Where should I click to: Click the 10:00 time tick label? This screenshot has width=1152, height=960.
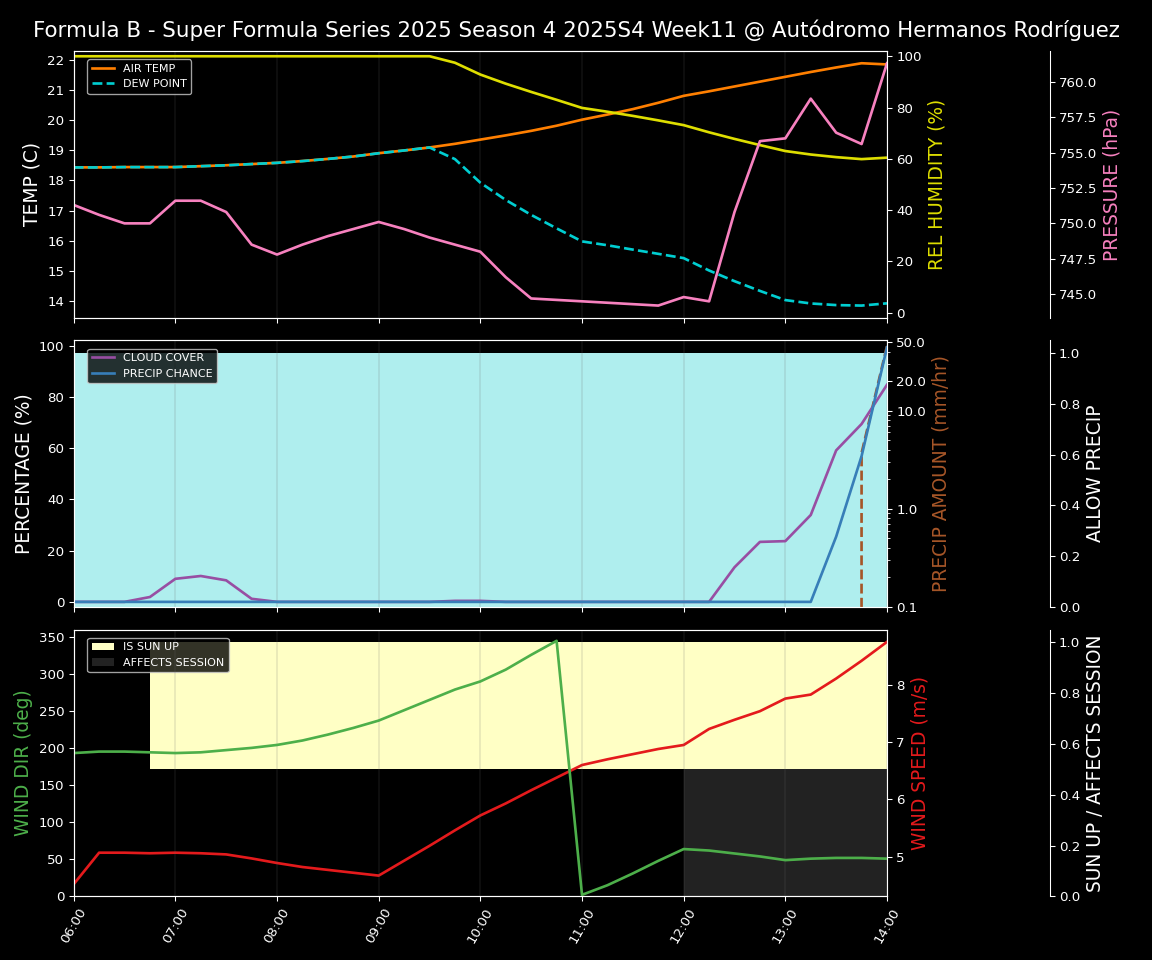(x=480, y=924)
